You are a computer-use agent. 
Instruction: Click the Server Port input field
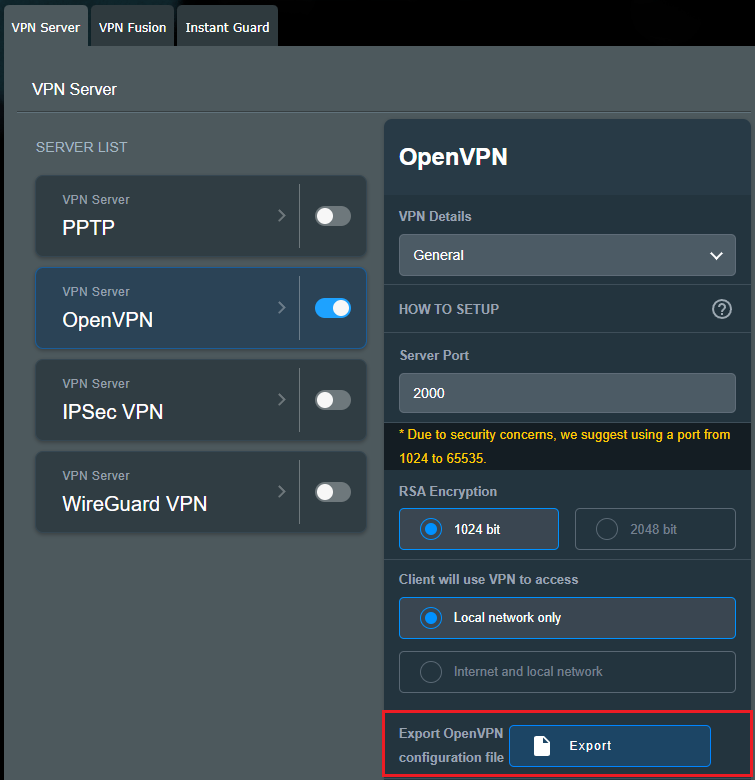tap(567, 393)
